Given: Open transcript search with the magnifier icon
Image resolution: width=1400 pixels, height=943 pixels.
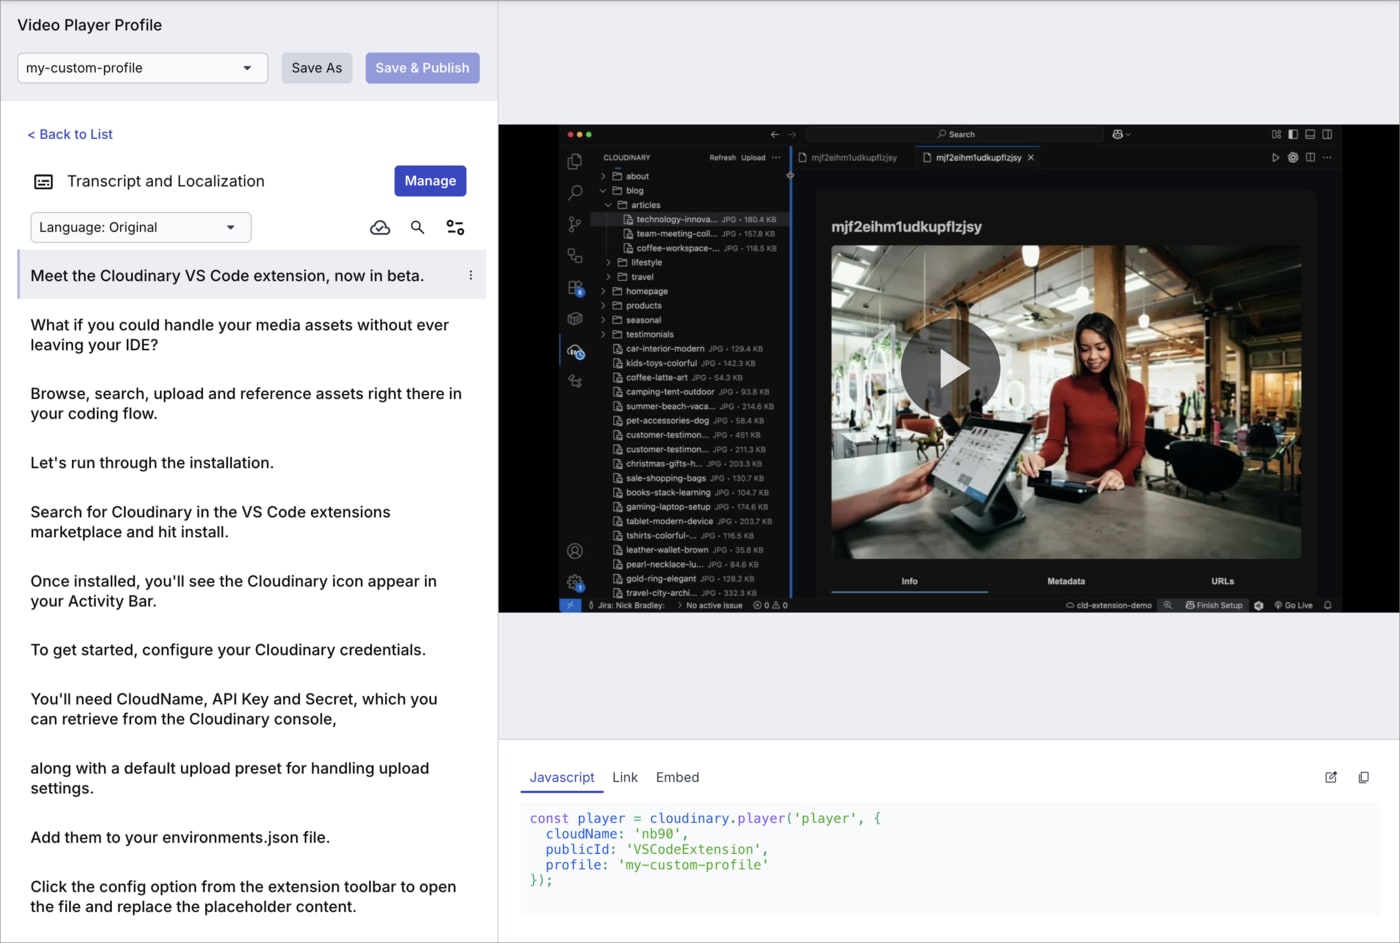Looking at the screenshot, I should pos(417,227).
